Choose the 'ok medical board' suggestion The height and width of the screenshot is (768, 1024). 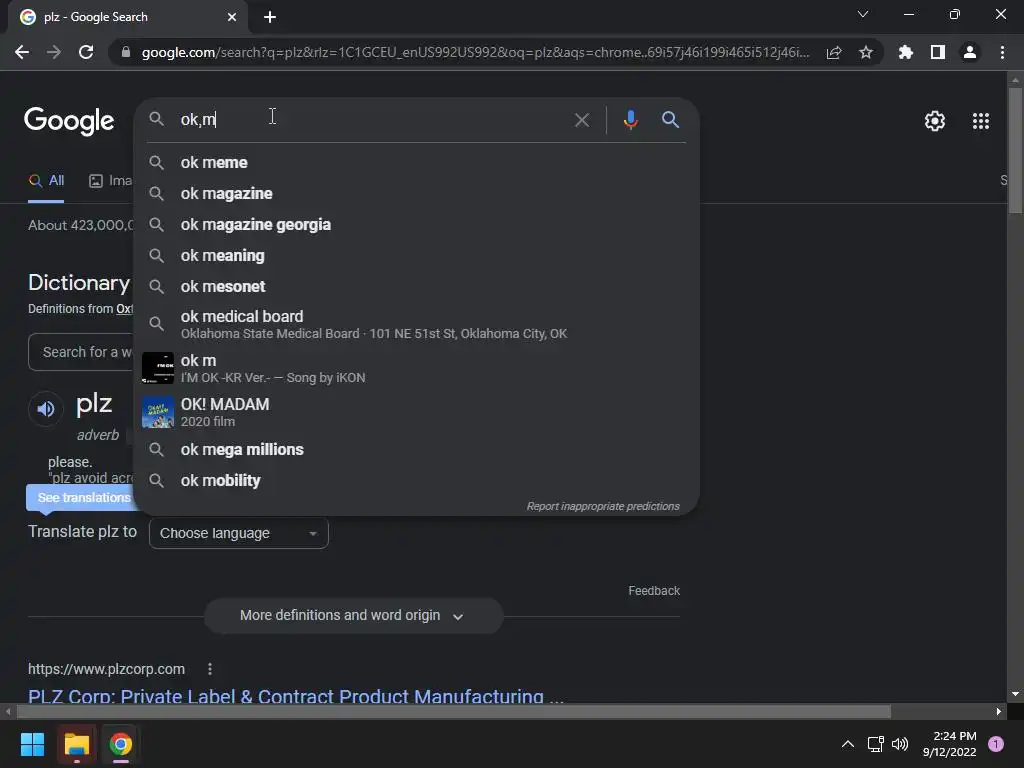pos(416,325)
